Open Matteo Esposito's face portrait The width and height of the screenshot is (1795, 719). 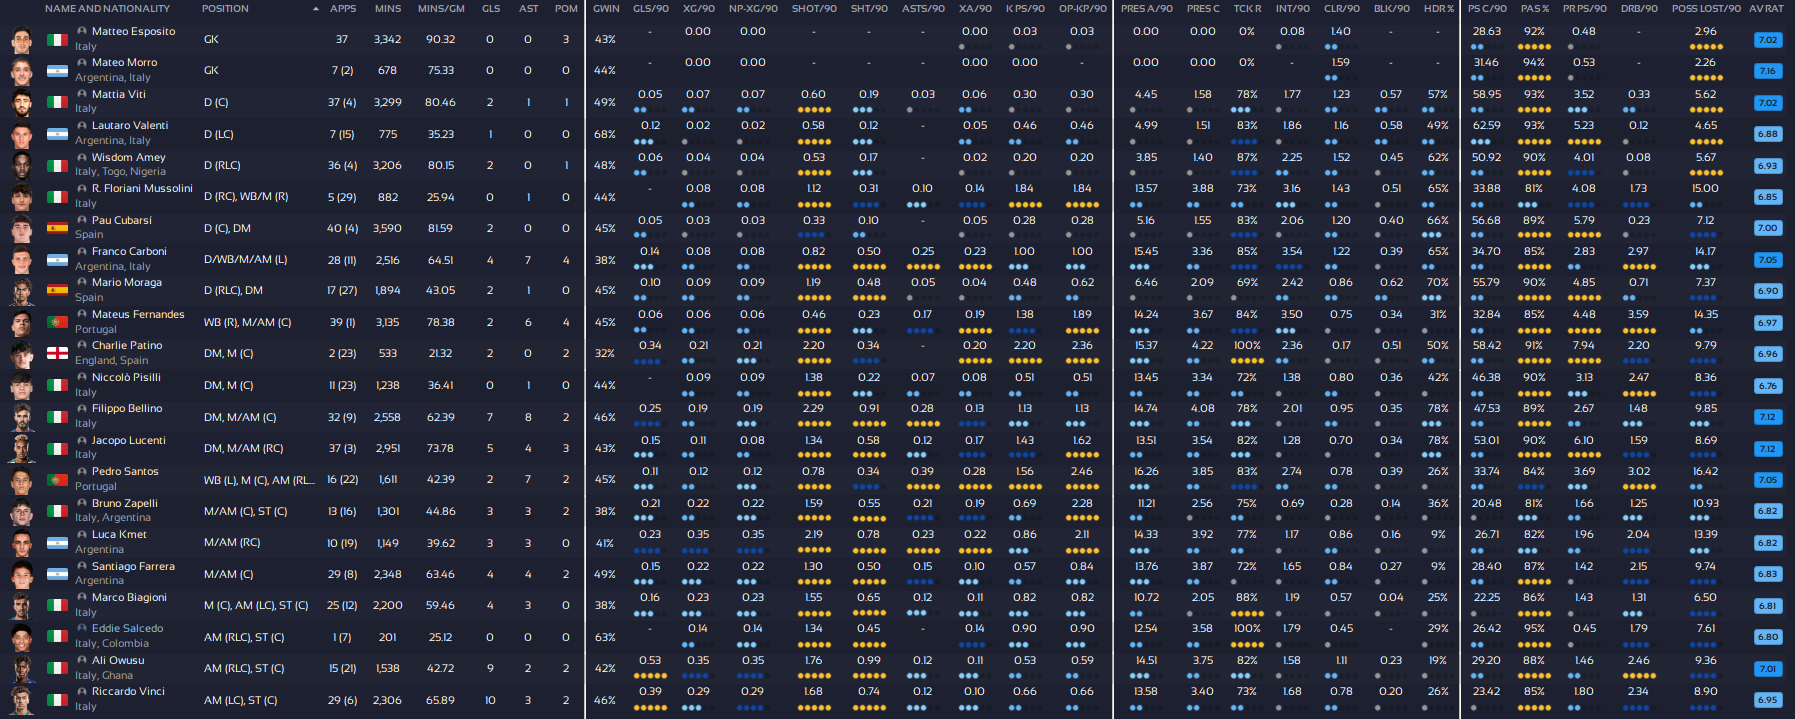coord(21,40)
